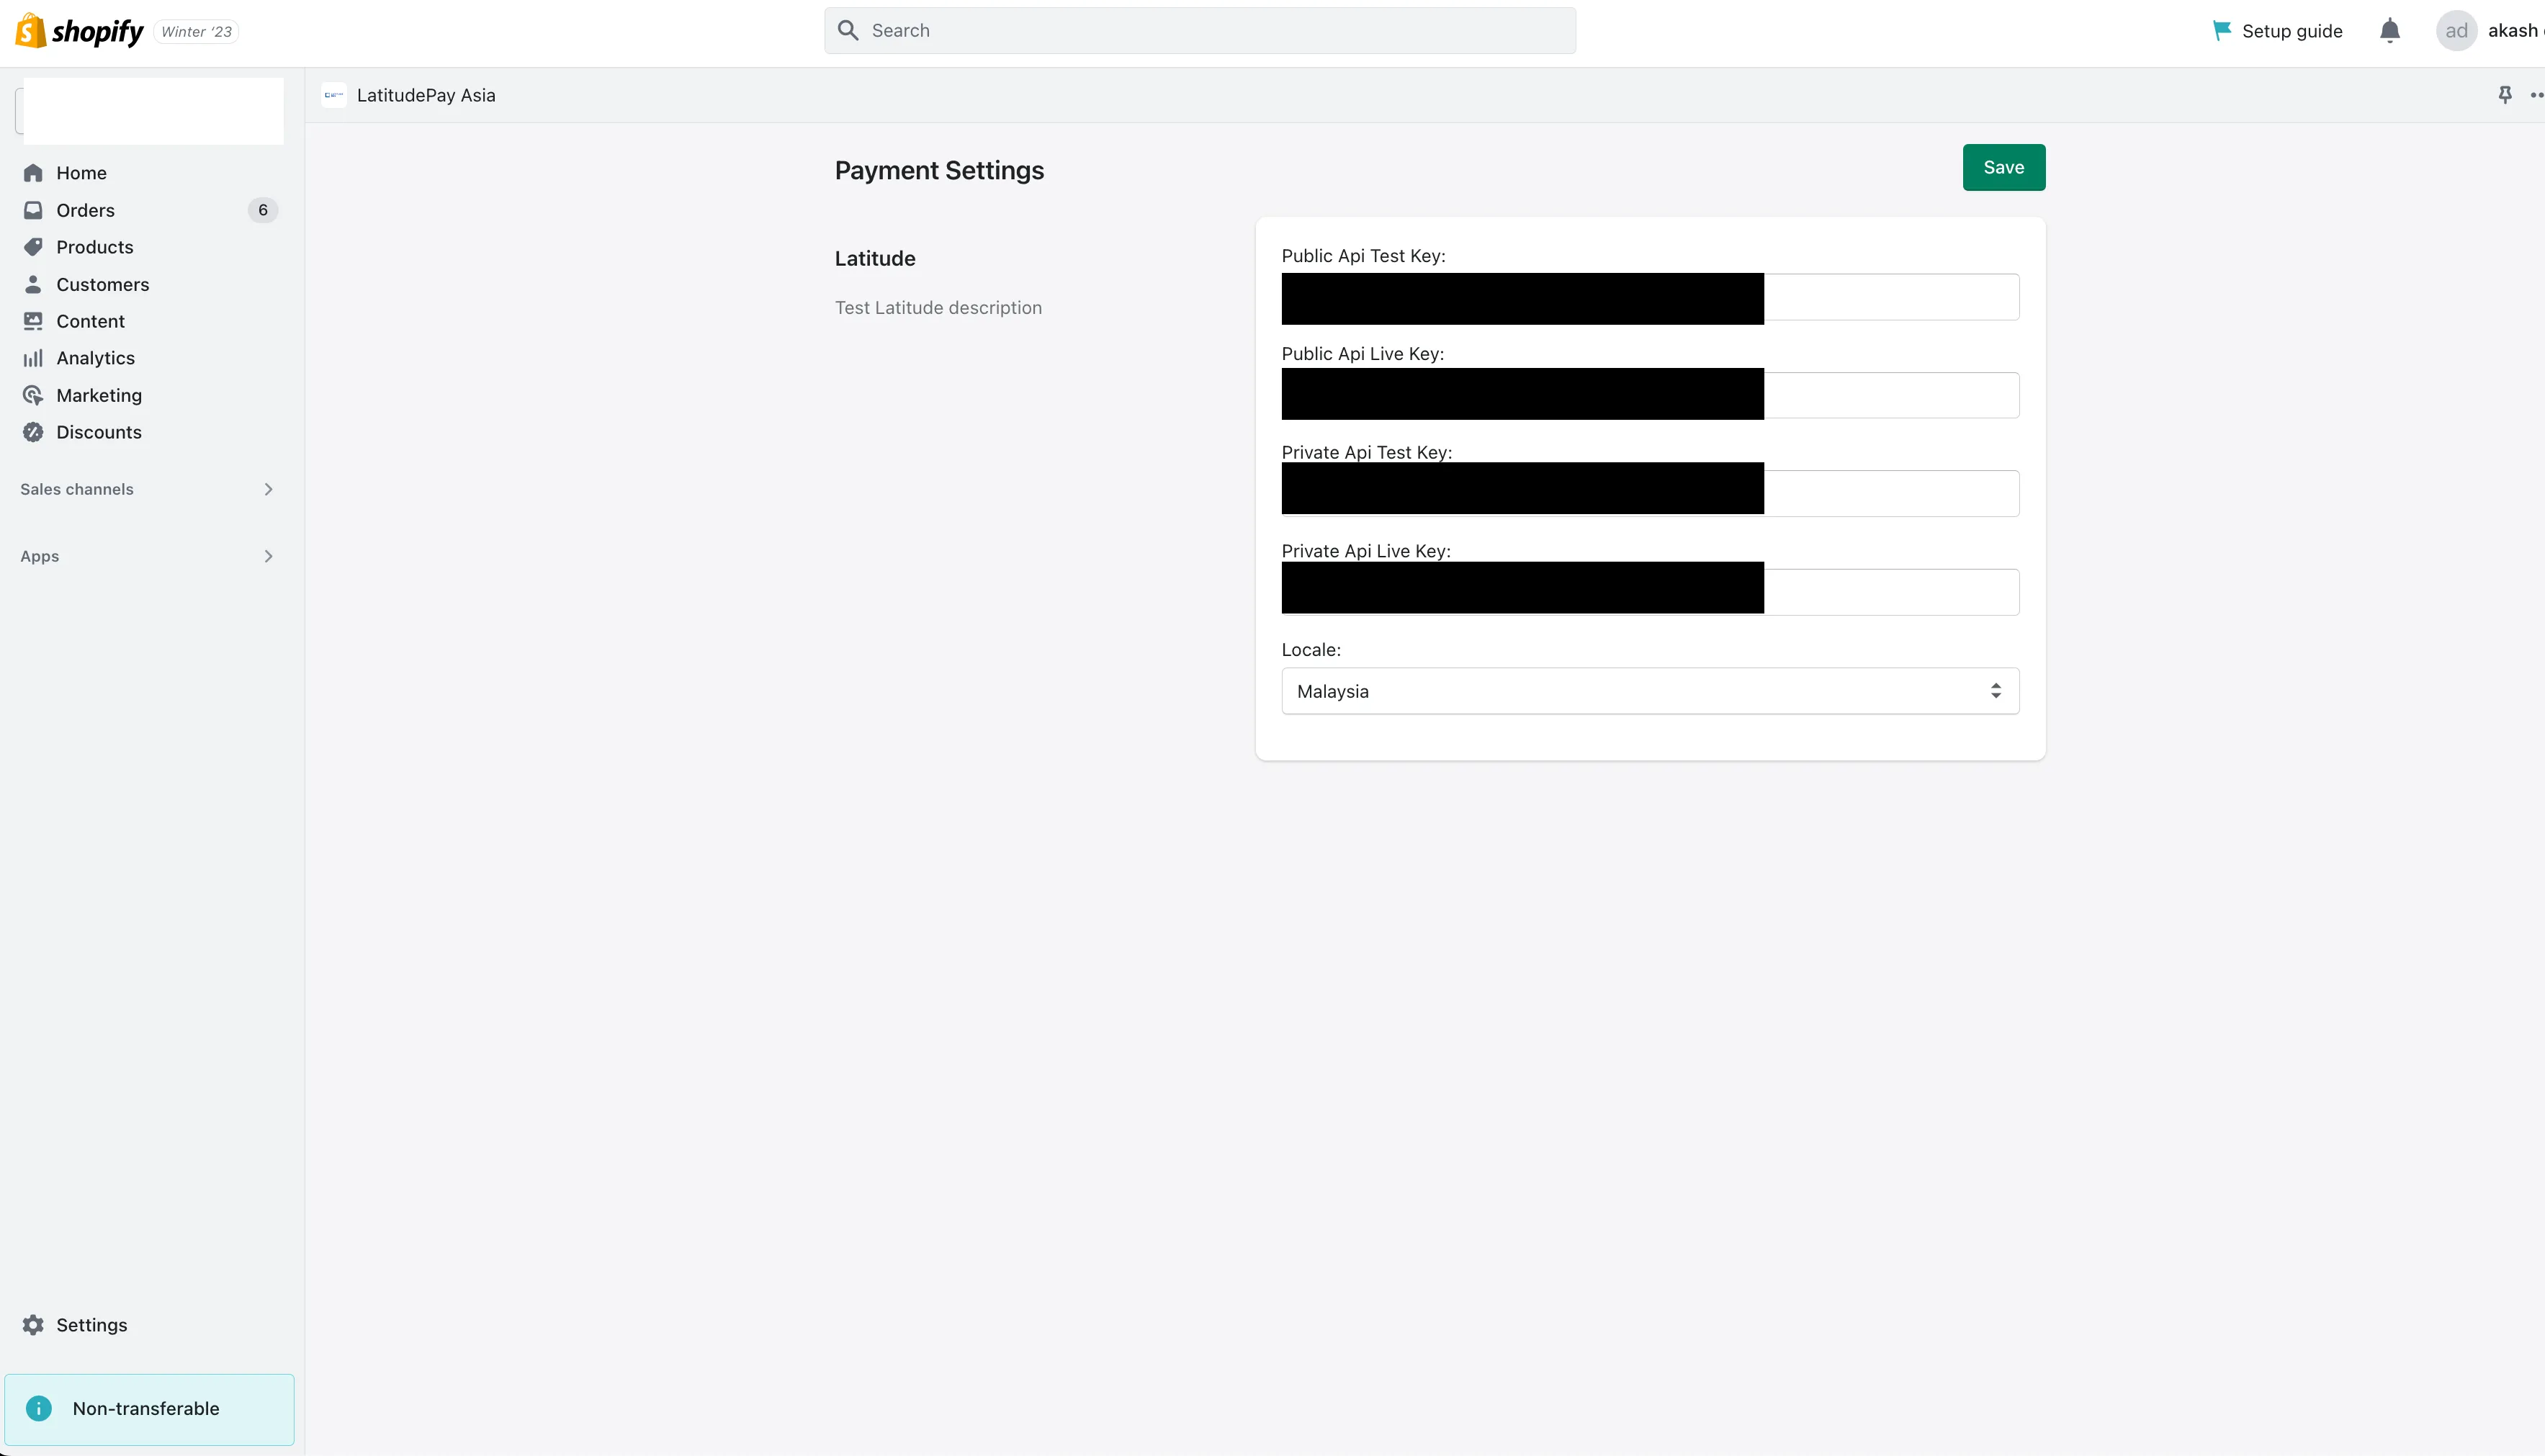Click the Non-transferable info icon

pyautogui.click(x=39, y=1409)
